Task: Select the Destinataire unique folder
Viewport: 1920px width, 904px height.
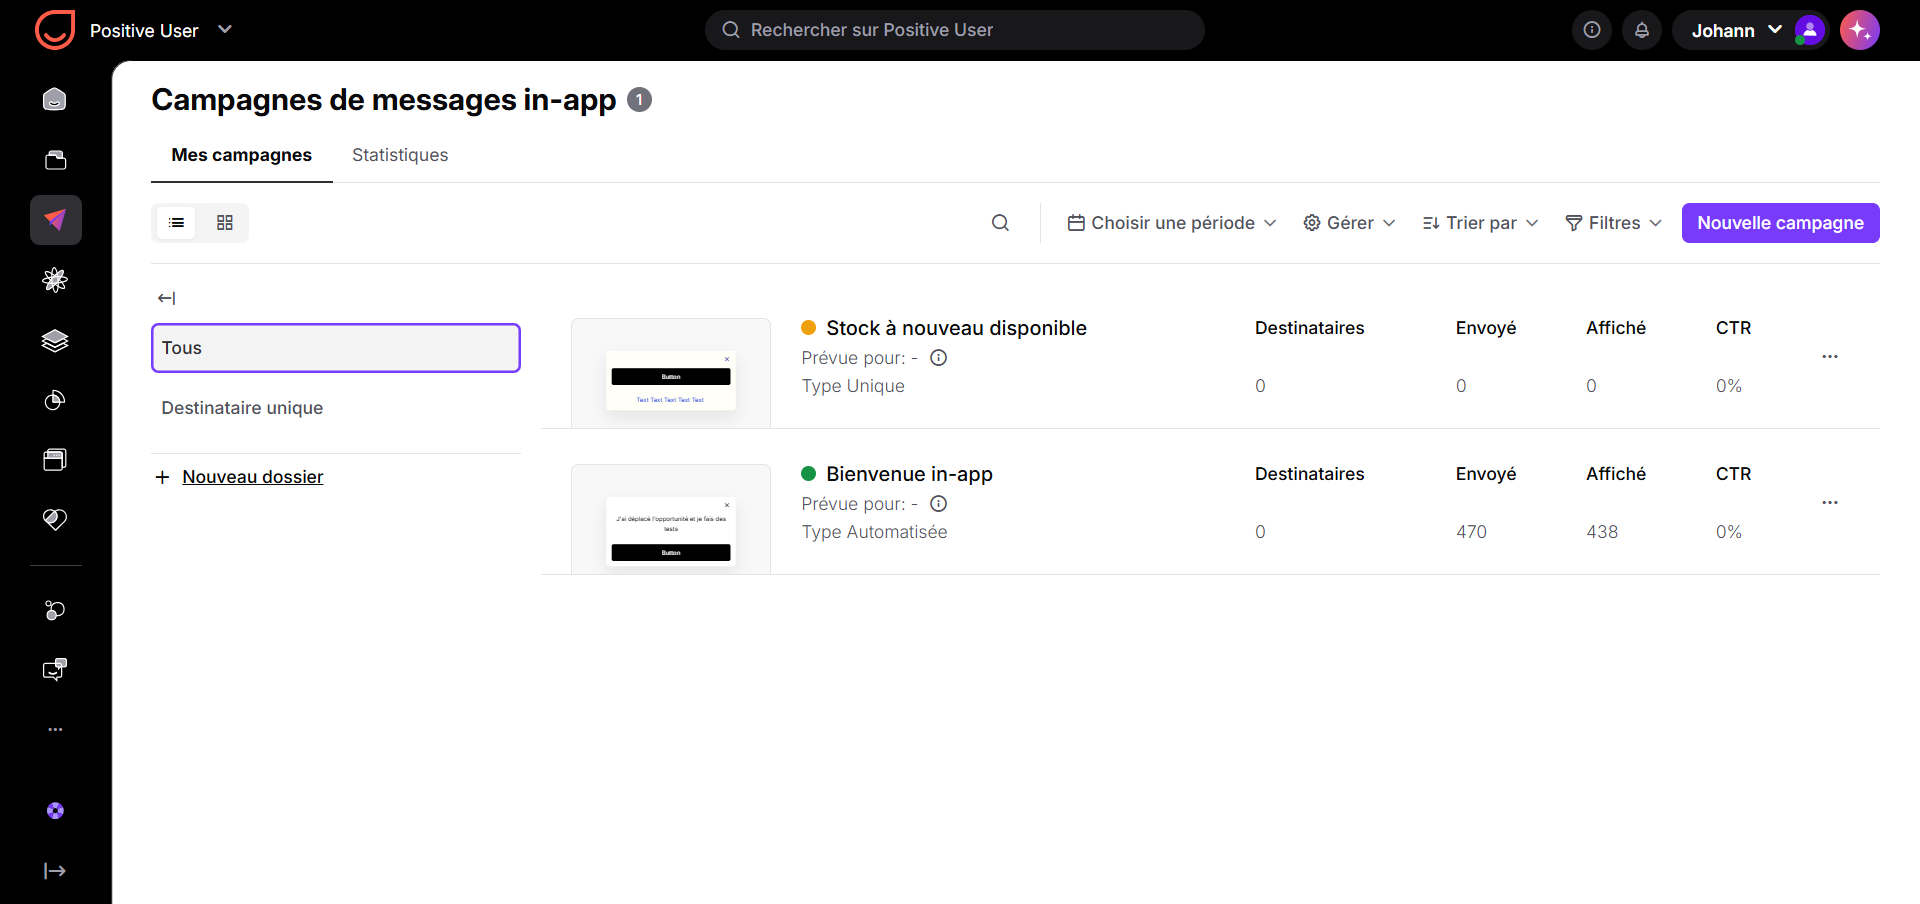Action: [x=336, y=408]
